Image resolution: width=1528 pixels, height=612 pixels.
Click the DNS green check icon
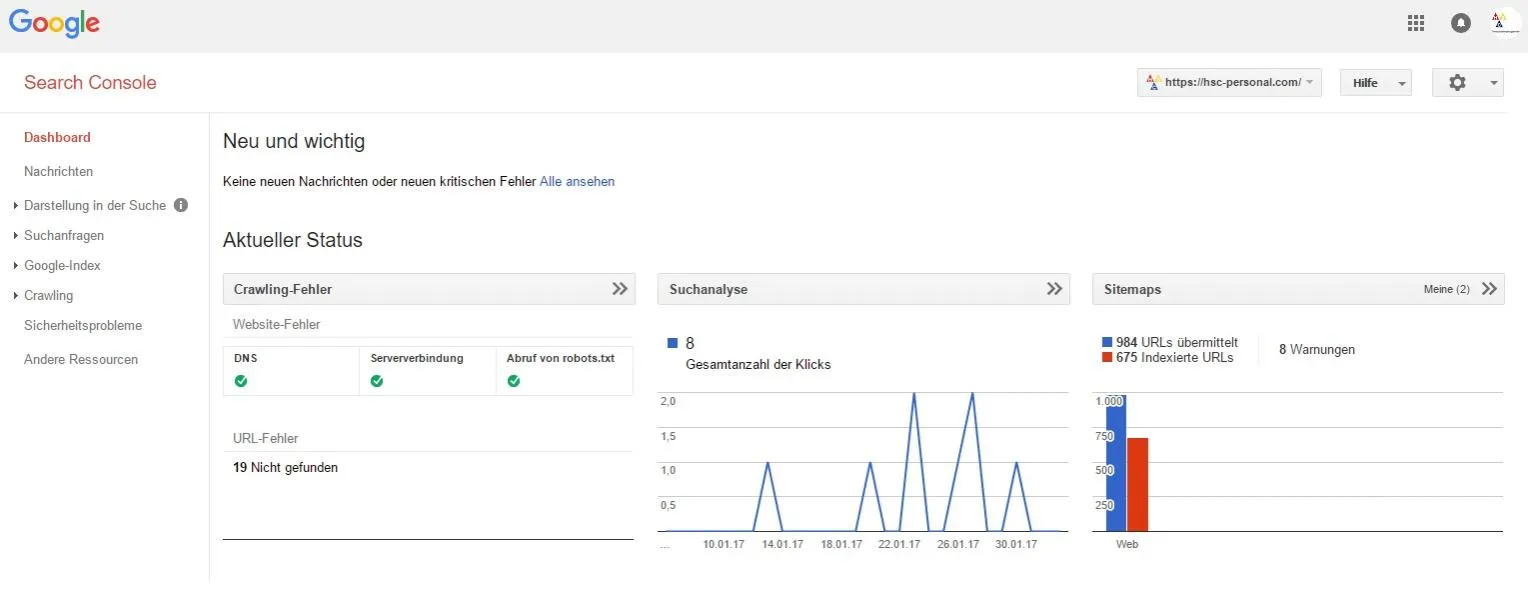(x=241, y=380)
